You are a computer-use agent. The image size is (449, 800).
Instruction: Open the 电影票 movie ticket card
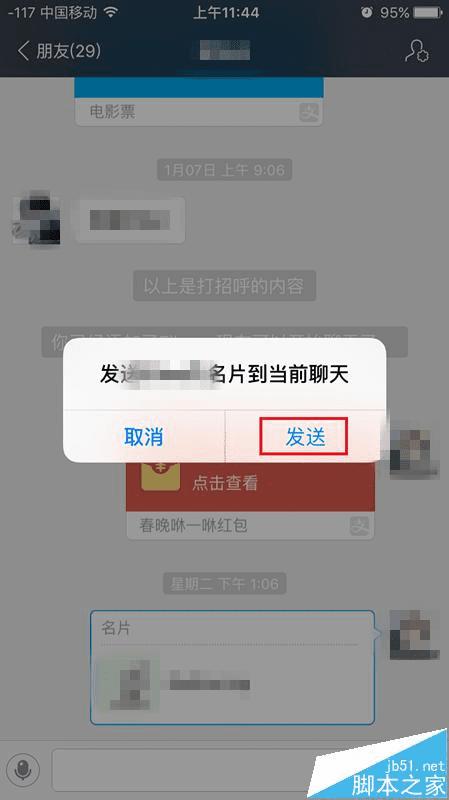(x=199, y=101)
